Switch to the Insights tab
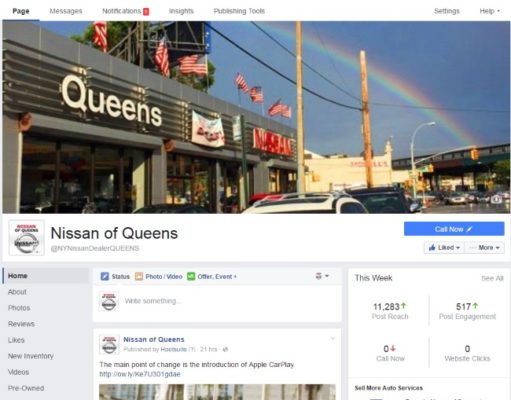511x400 pixels. pos(181,11)
